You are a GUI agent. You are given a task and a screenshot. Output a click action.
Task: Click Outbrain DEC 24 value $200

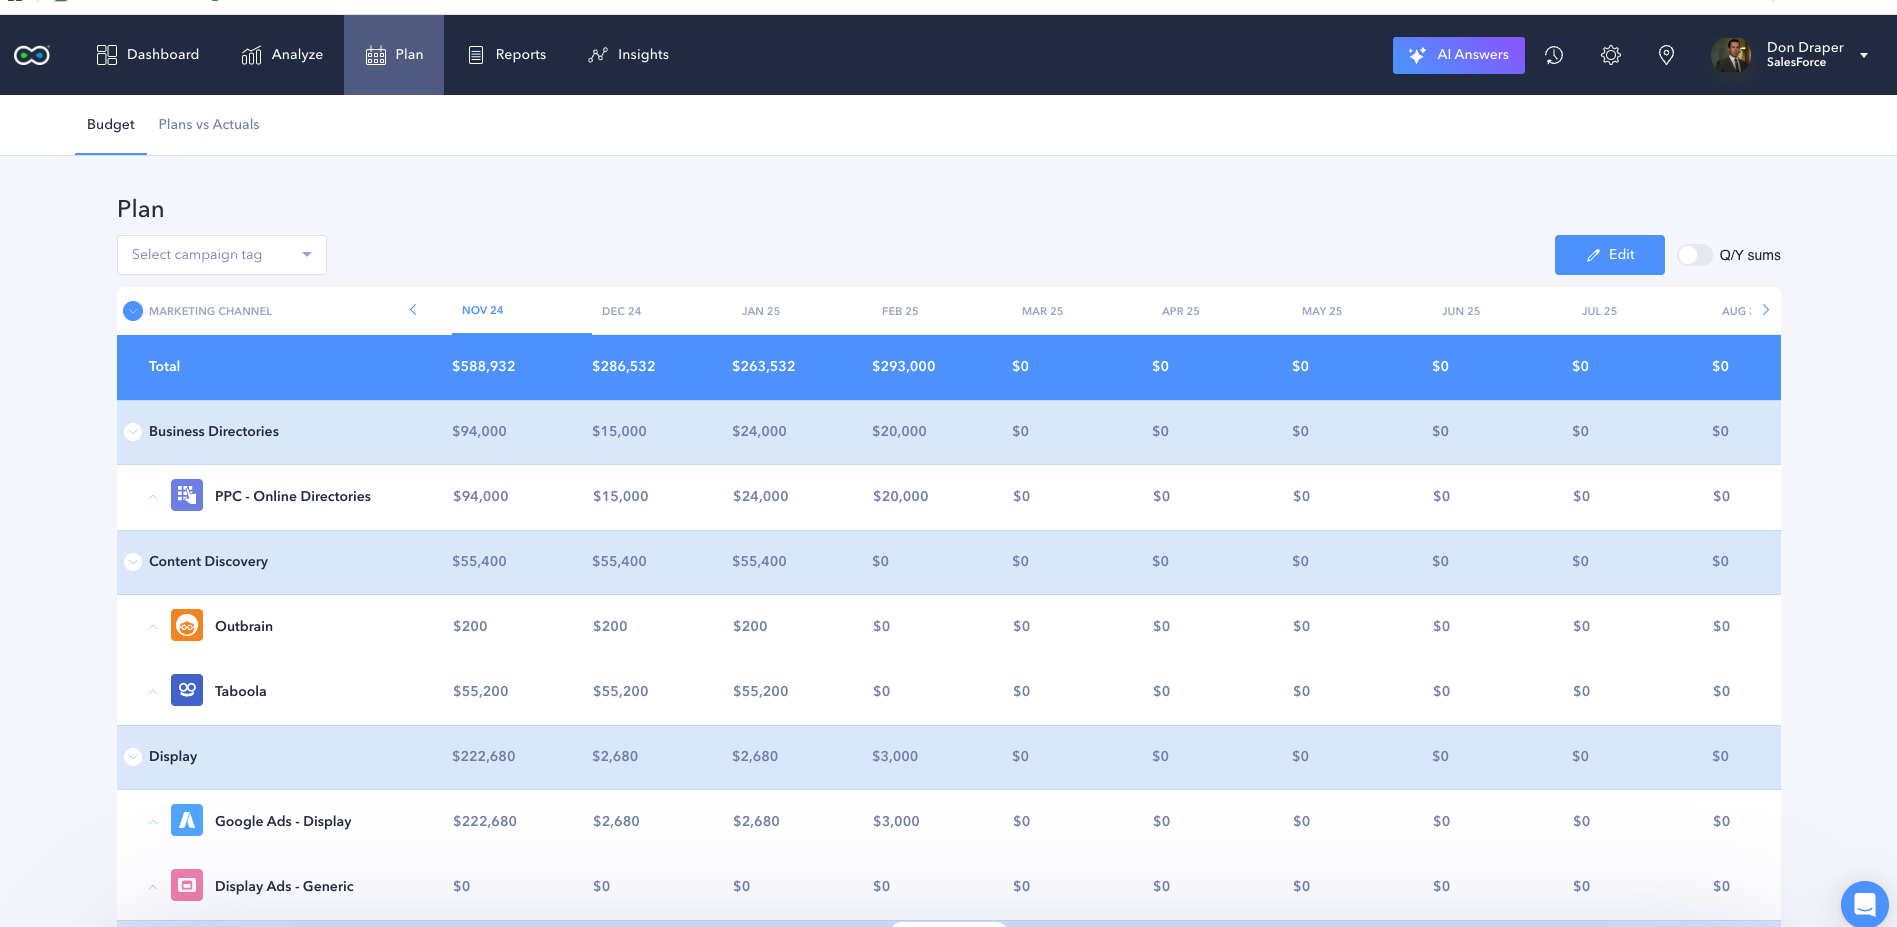(610, 627)
